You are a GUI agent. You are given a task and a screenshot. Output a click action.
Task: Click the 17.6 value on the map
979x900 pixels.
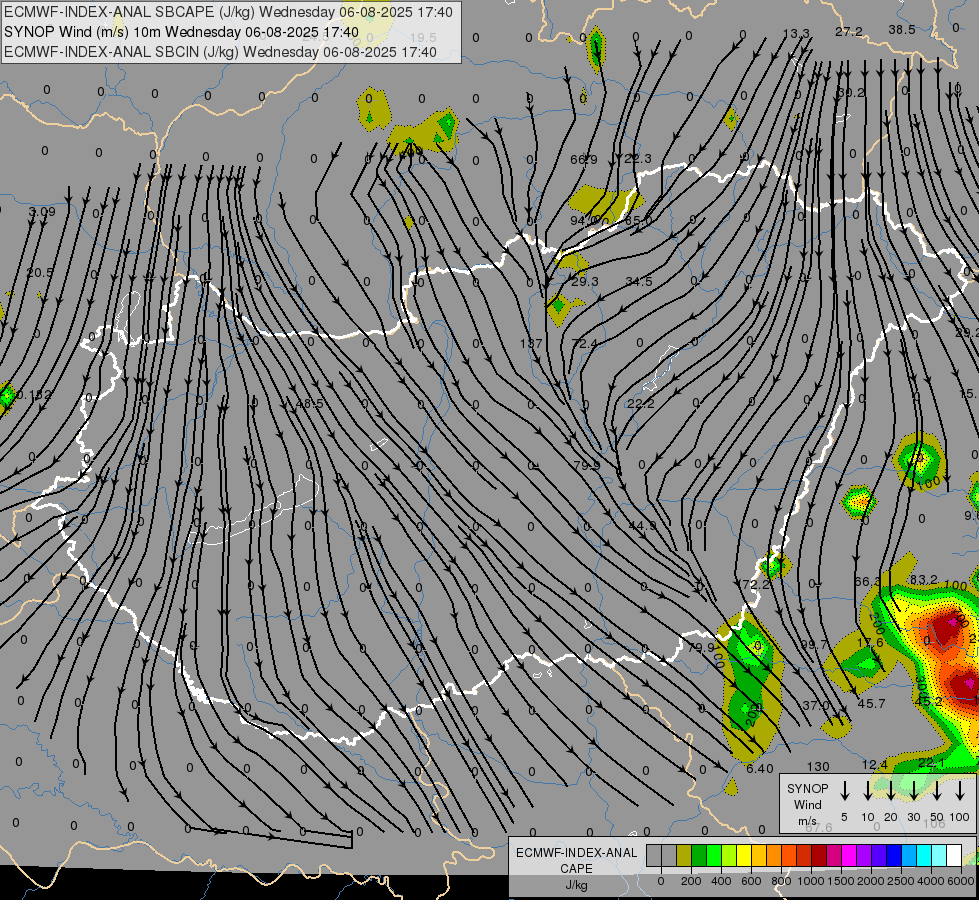[870, 643]
